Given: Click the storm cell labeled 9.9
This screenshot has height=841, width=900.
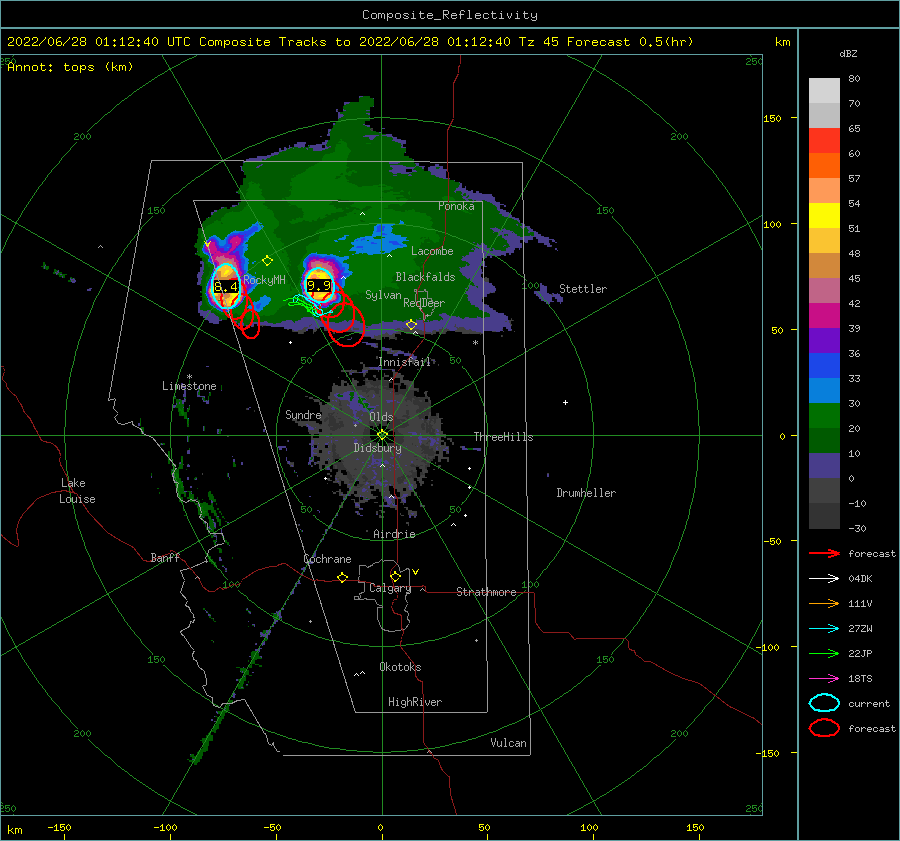Looking at the screenshot, I should click(x=319, y=285).
